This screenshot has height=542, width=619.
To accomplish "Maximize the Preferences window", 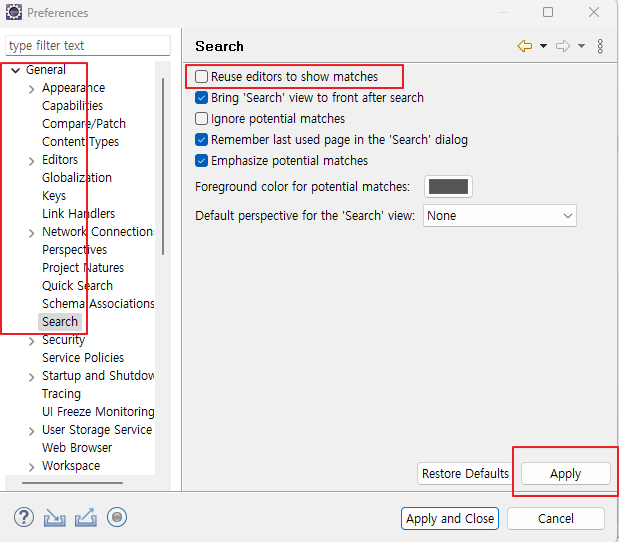I will [548, 12].
